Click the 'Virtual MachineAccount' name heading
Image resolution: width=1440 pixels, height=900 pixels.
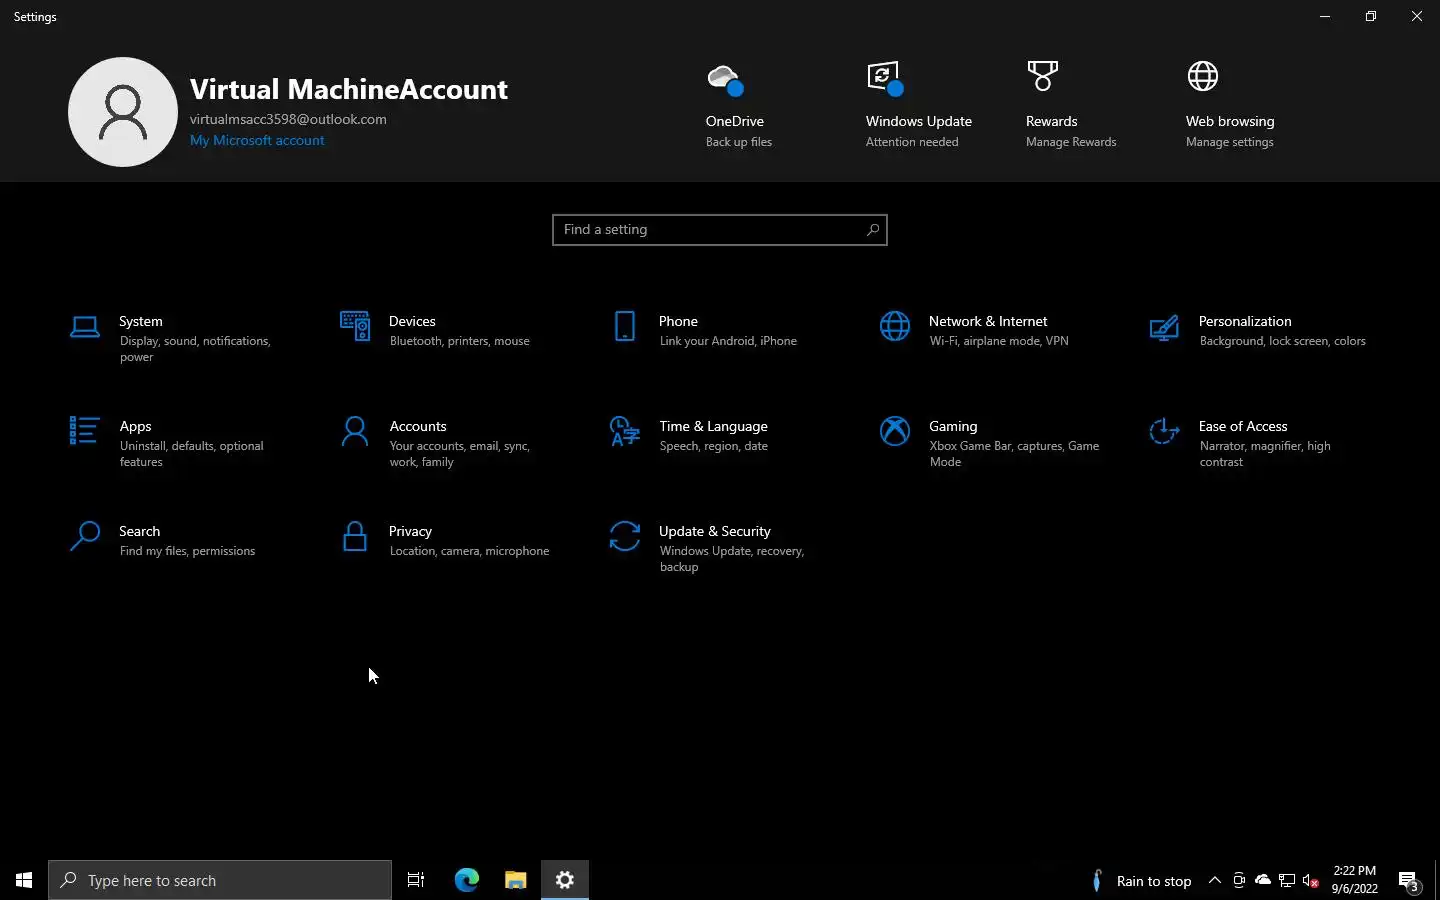click(x=349, y=89)
